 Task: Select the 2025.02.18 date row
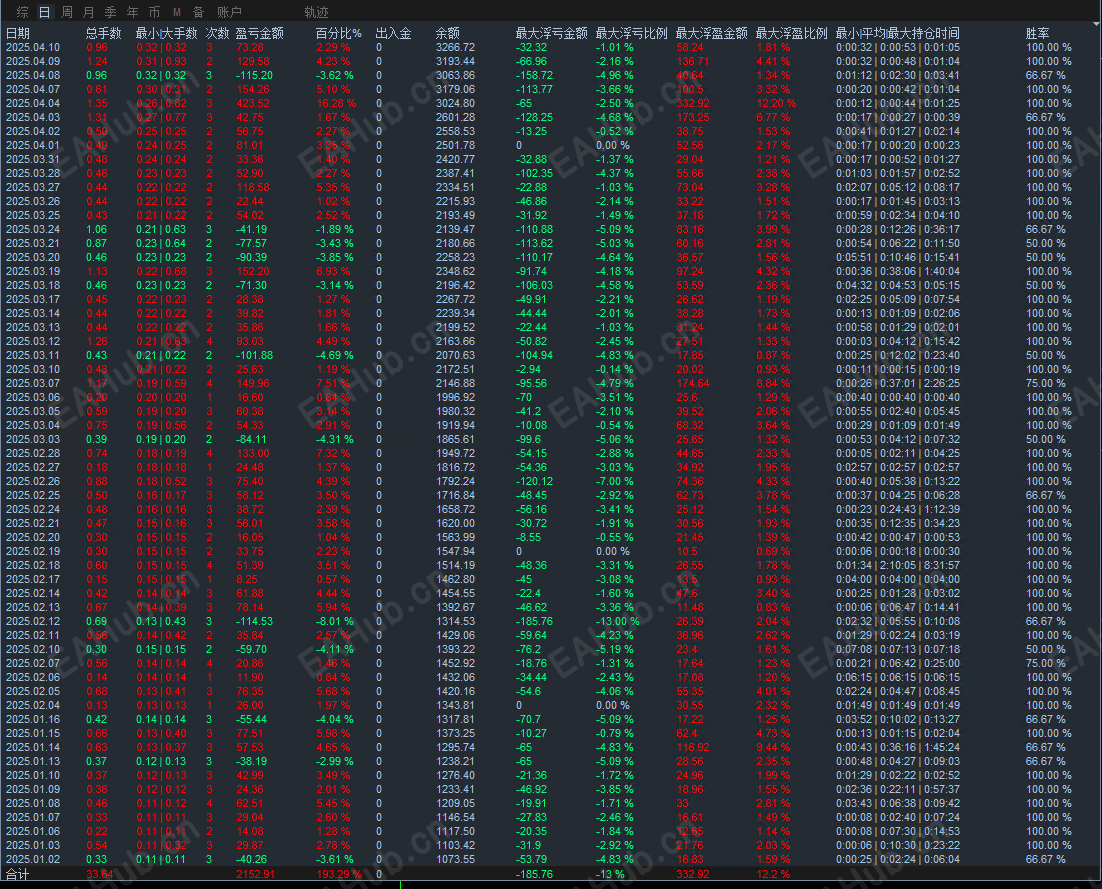click(x=33, y=565)
